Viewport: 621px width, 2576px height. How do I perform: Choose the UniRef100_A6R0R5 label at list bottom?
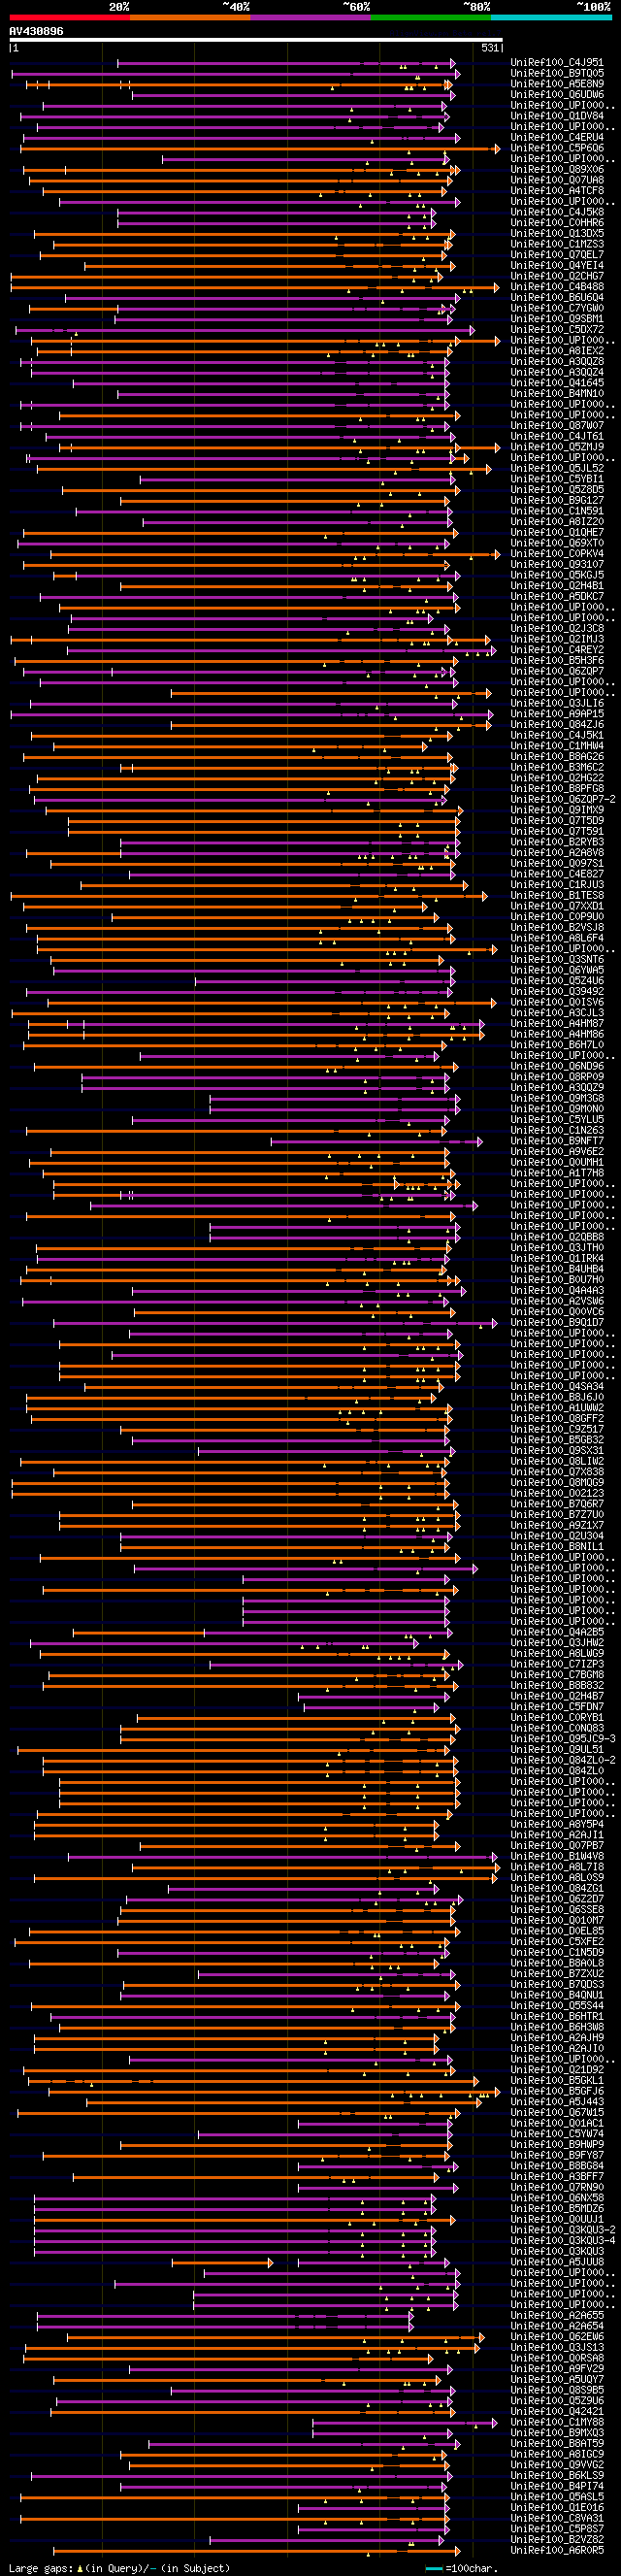(x=557, y=2550)
